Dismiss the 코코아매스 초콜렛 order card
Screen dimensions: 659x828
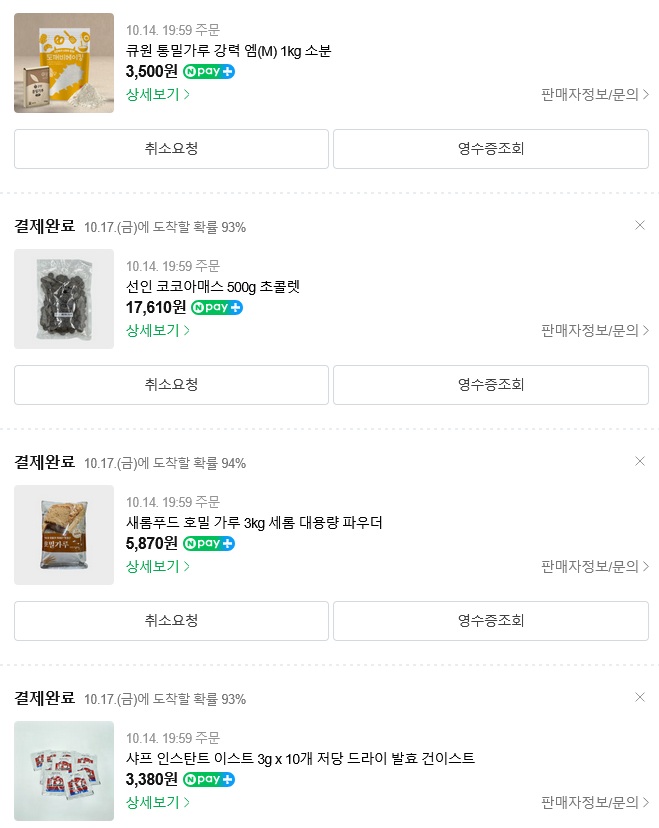(640, 225)
